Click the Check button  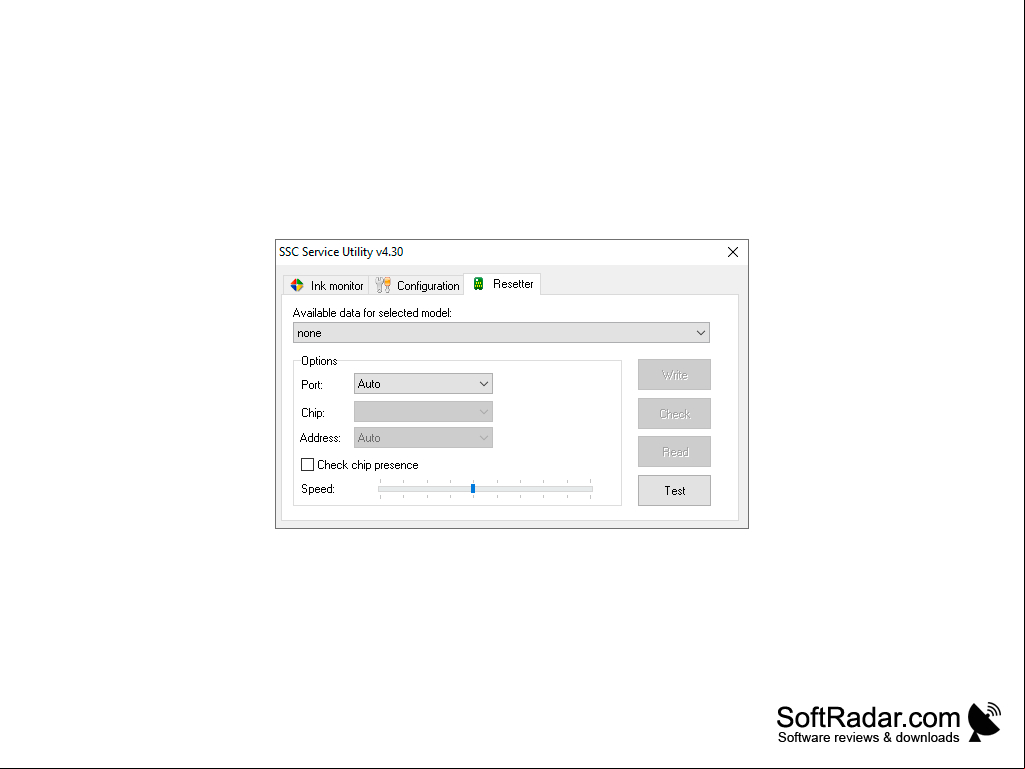tap(675, 414)
